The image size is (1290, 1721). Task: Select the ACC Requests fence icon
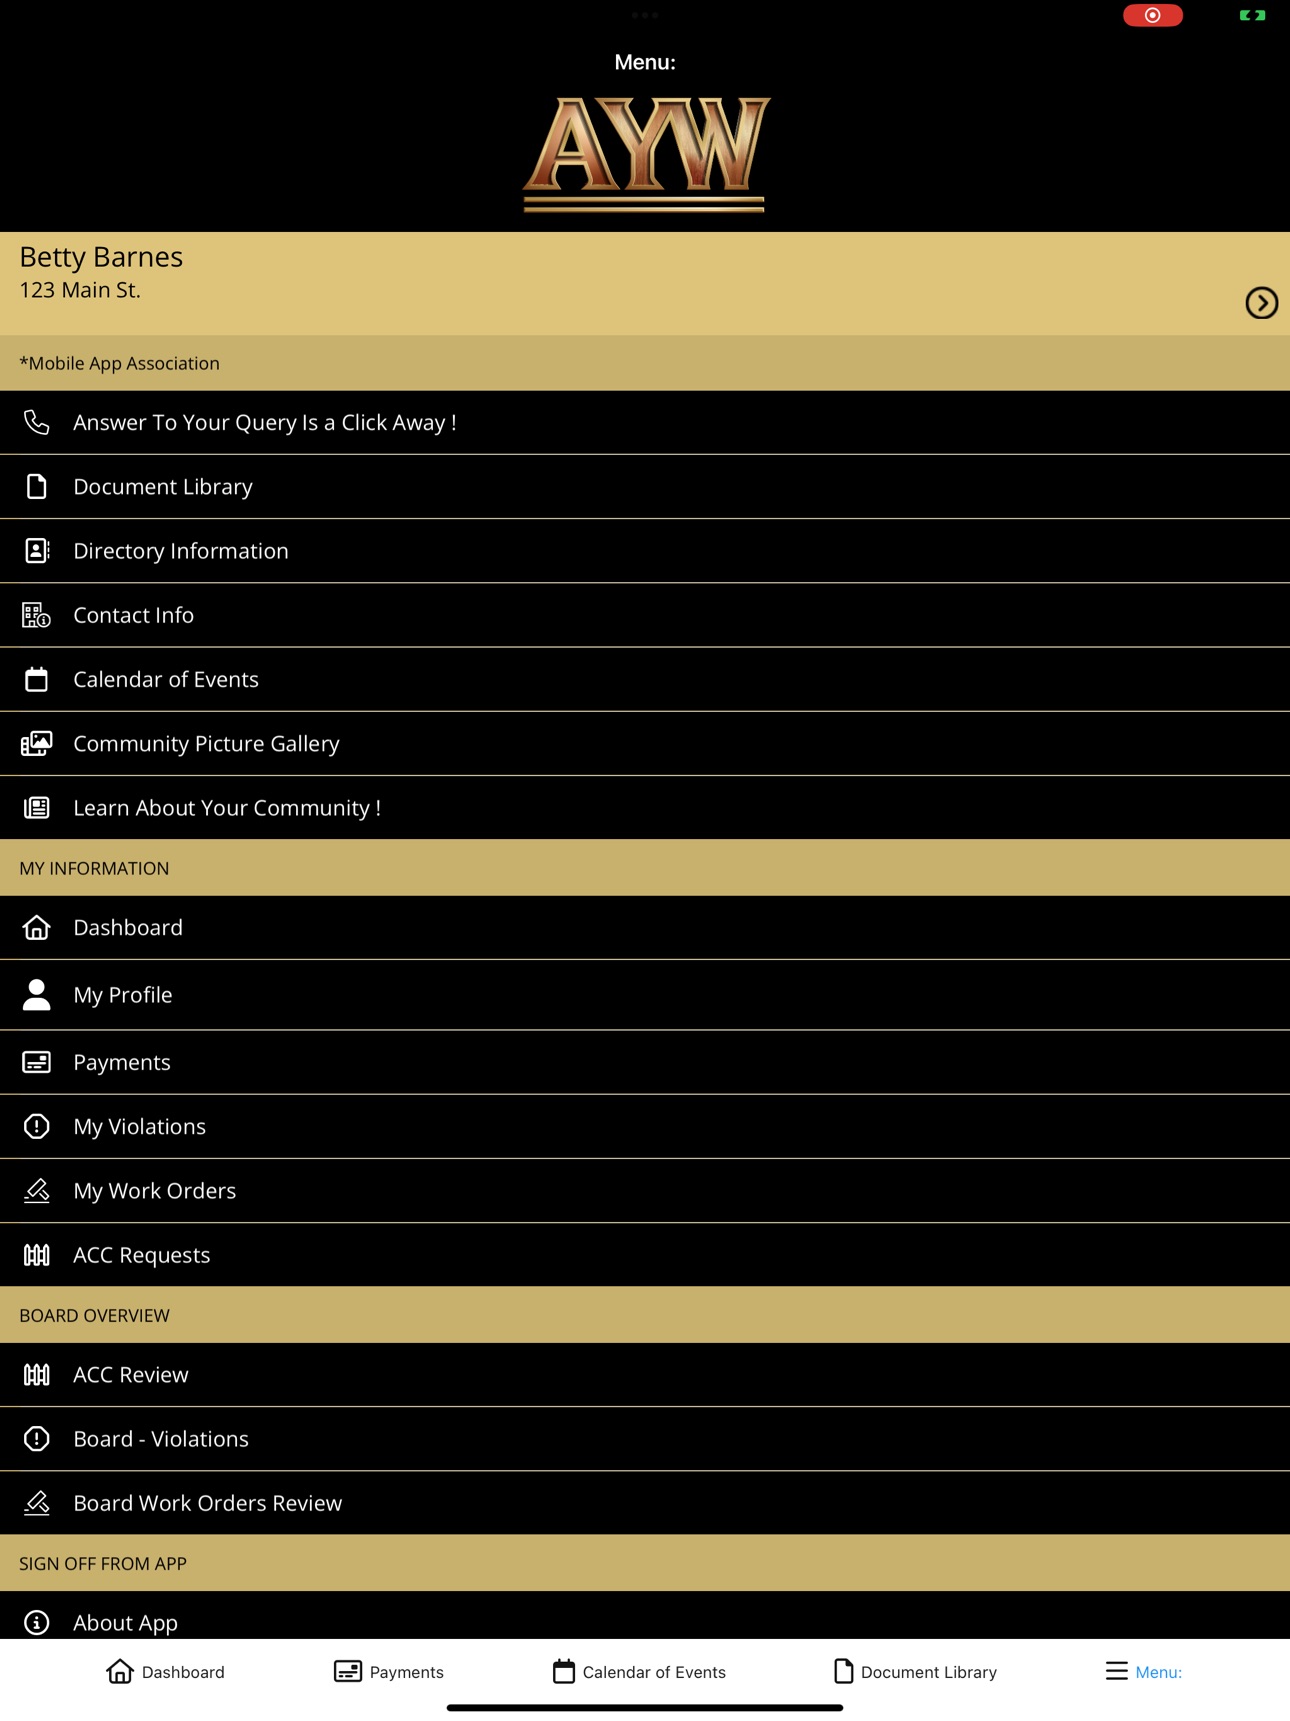[37, 1254]
